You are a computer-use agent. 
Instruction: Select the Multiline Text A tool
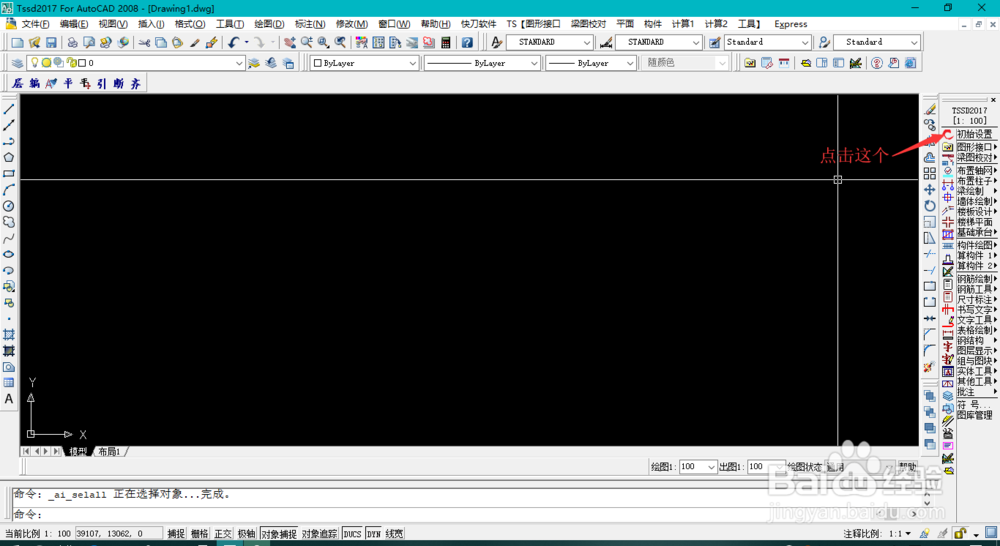click(x=9, y=399)
